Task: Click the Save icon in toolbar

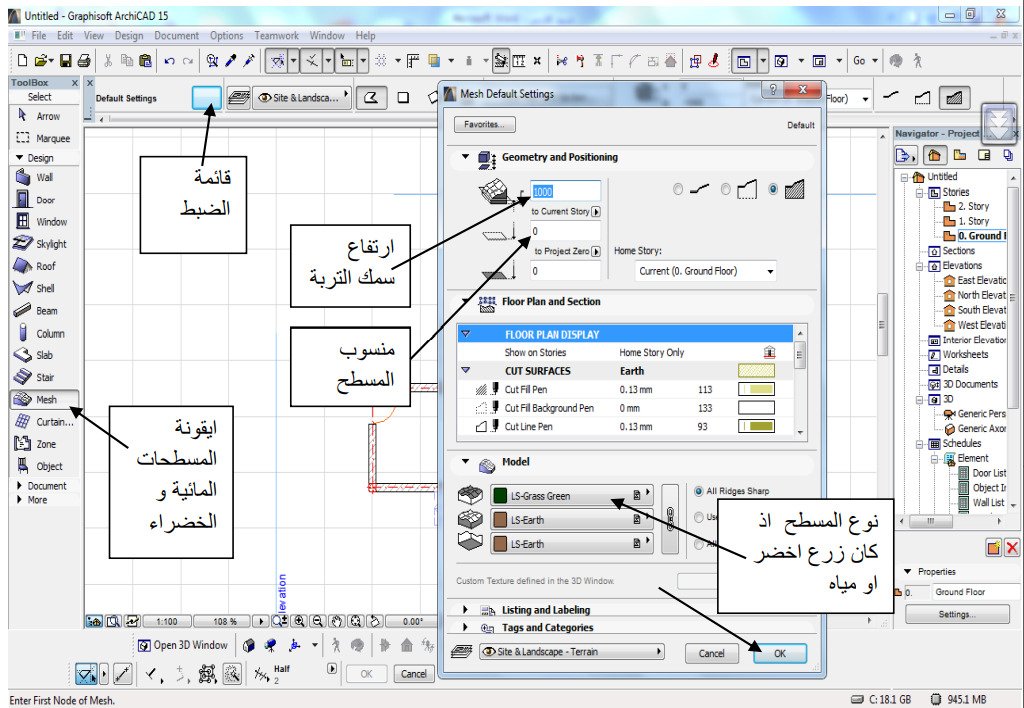Action: pos(66,61)
